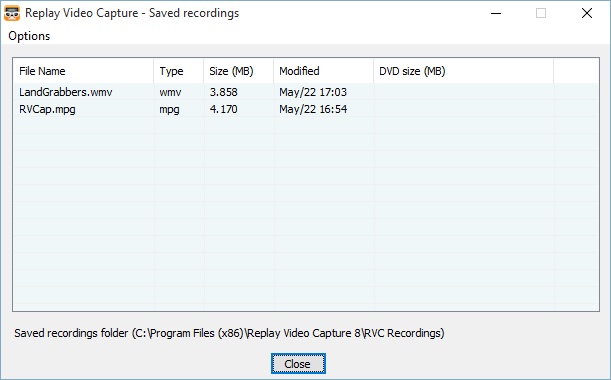Click the May/22 17:03 modified date

coord(313,92)
